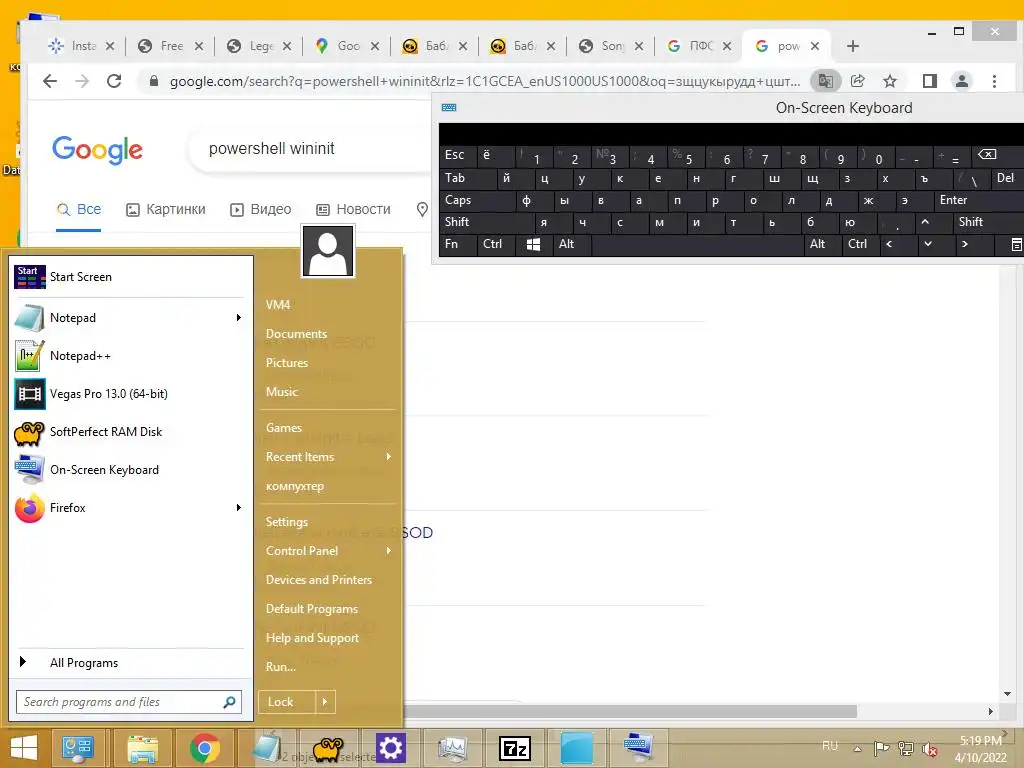Expand Firefox jump list arrow
The width and height of the screenshot is (1024, 768).
tap(239, 507)
